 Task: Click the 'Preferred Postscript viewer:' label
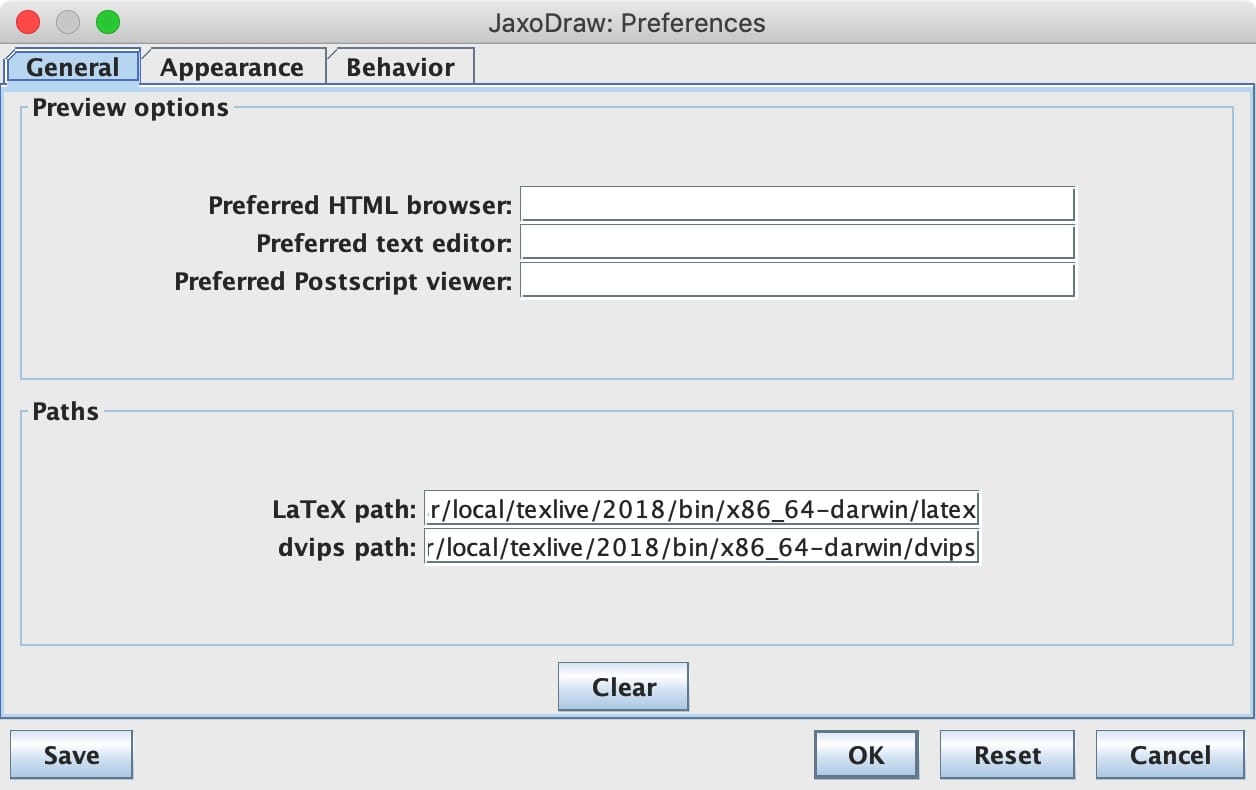click(x=343, y=281)
